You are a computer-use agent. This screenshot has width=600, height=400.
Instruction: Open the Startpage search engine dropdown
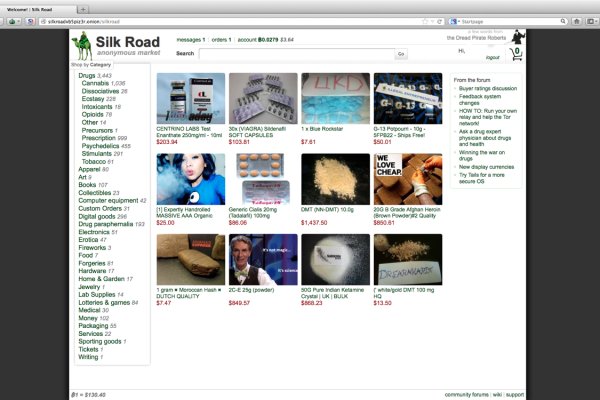(x=454, y=21)
